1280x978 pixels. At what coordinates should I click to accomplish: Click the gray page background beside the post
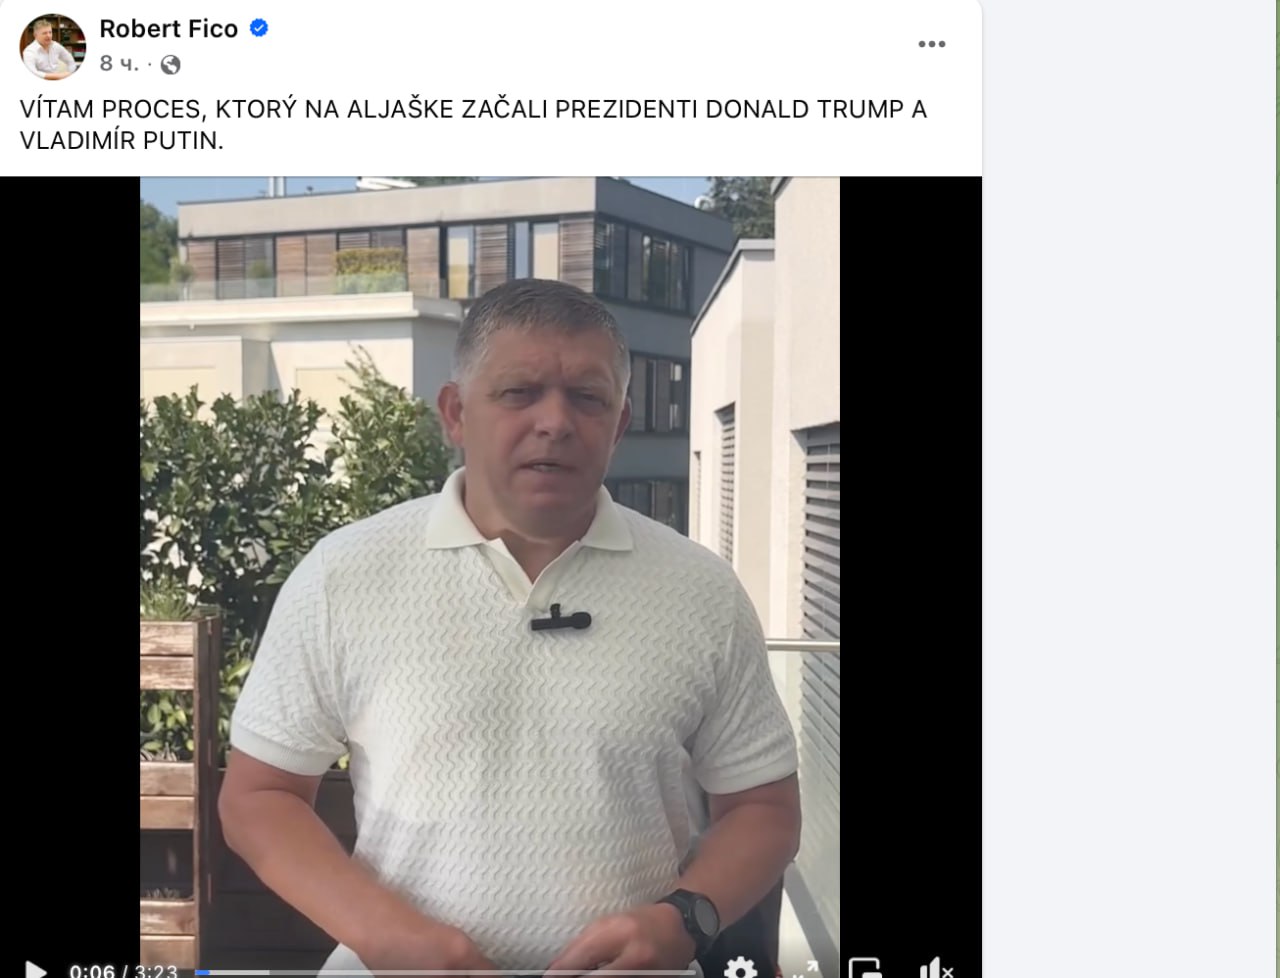pos(1131,489)
